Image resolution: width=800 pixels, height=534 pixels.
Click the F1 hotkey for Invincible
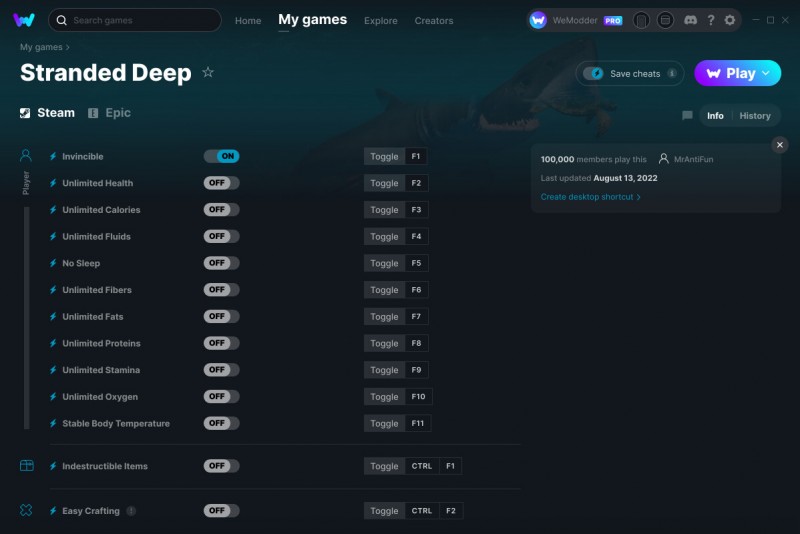pyautogui.click(x=416, y=156)
